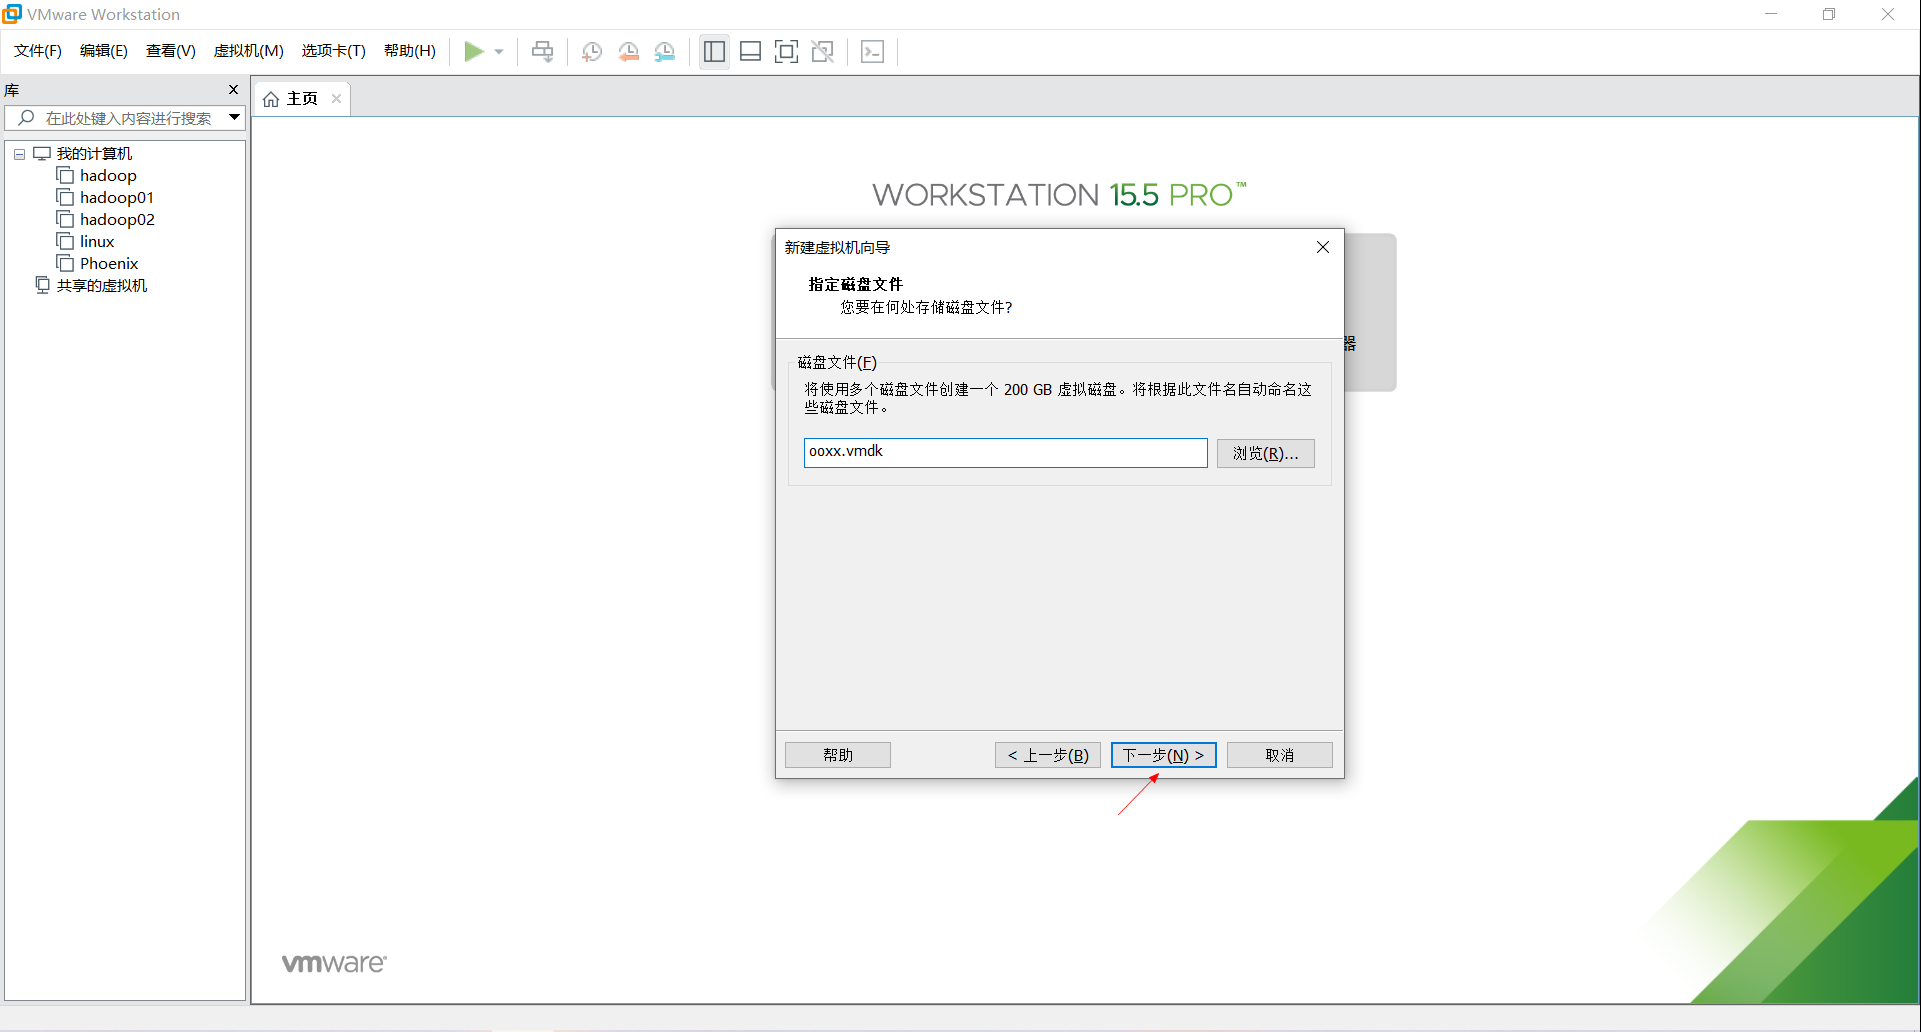Screen dimensions: 1921x1032
Task: Select the linux virtual machine
Action: point(97,242)
